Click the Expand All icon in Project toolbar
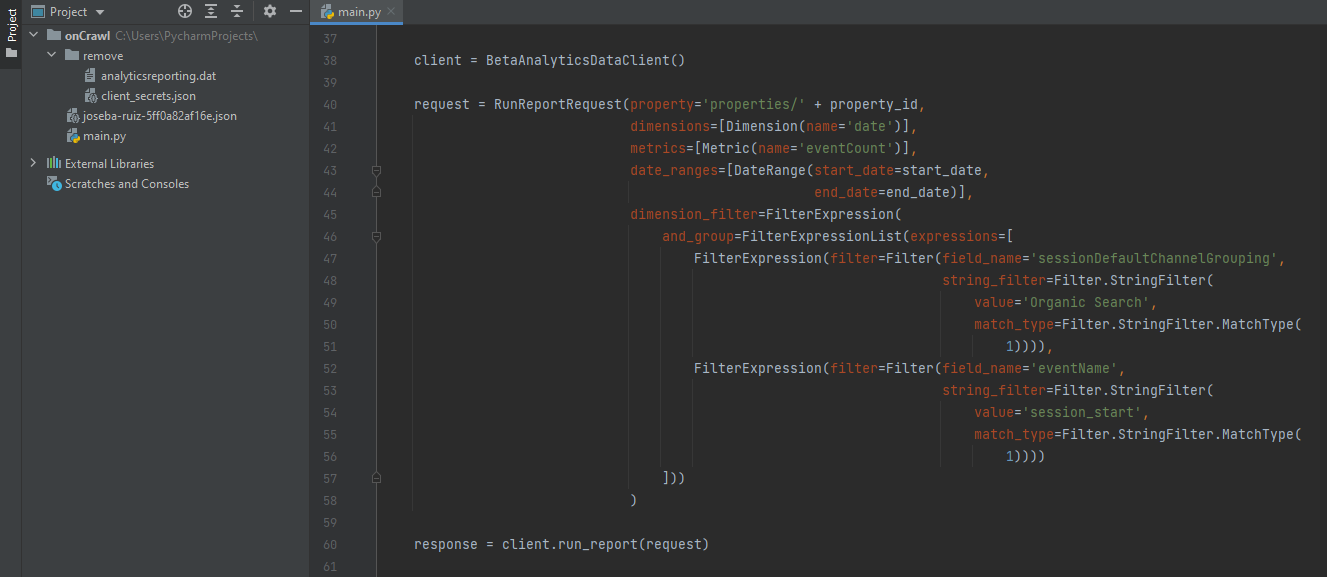The image size is (1327, 577). point(210,11)
